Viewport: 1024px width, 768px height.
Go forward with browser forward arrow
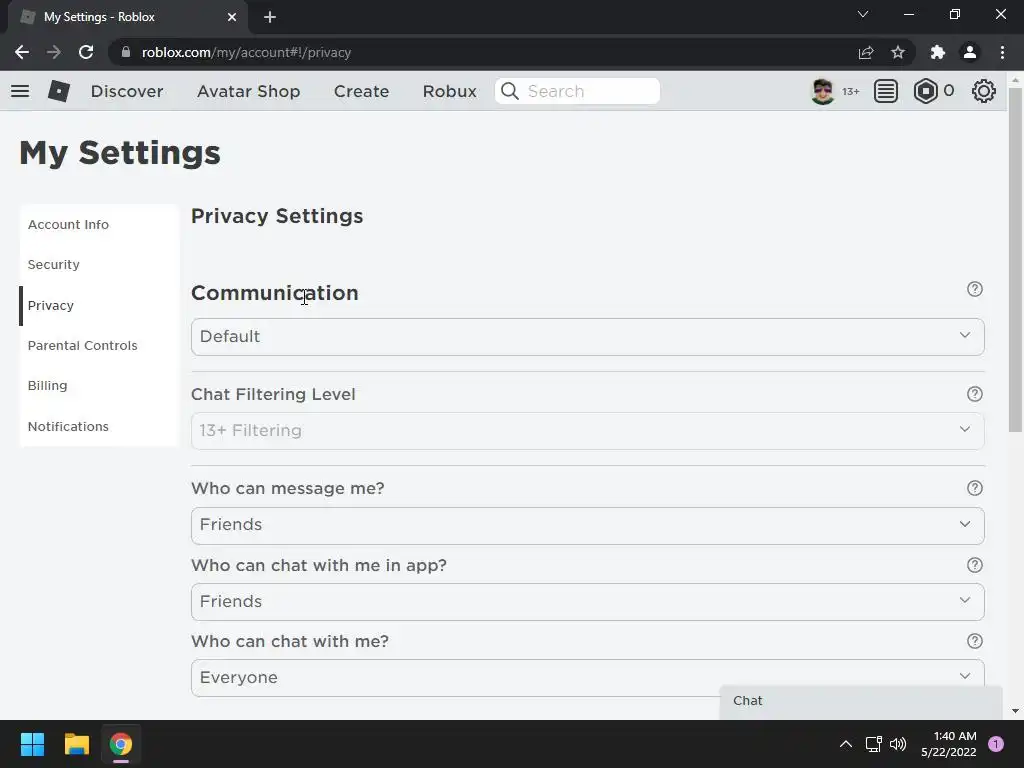click(x=54, y=52)
